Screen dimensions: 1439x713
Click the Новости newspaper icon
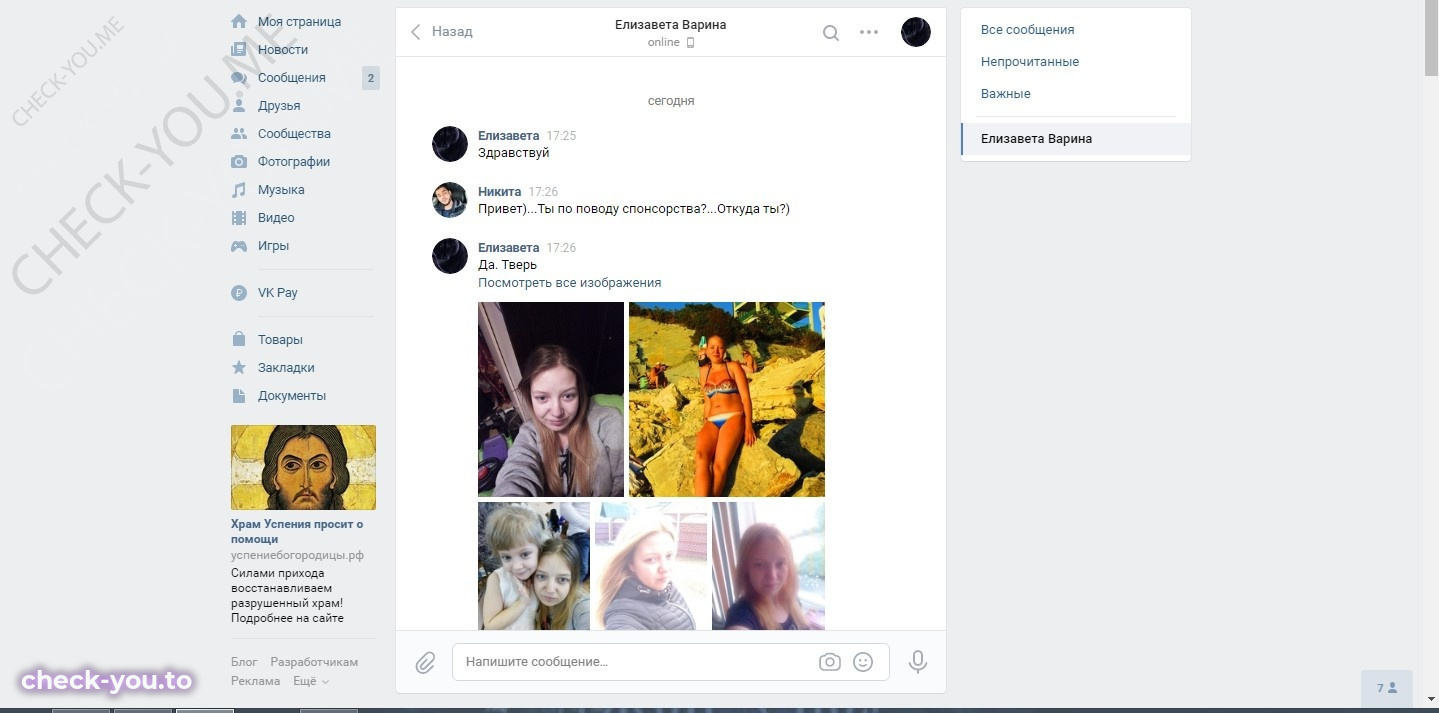pos(239,49)
